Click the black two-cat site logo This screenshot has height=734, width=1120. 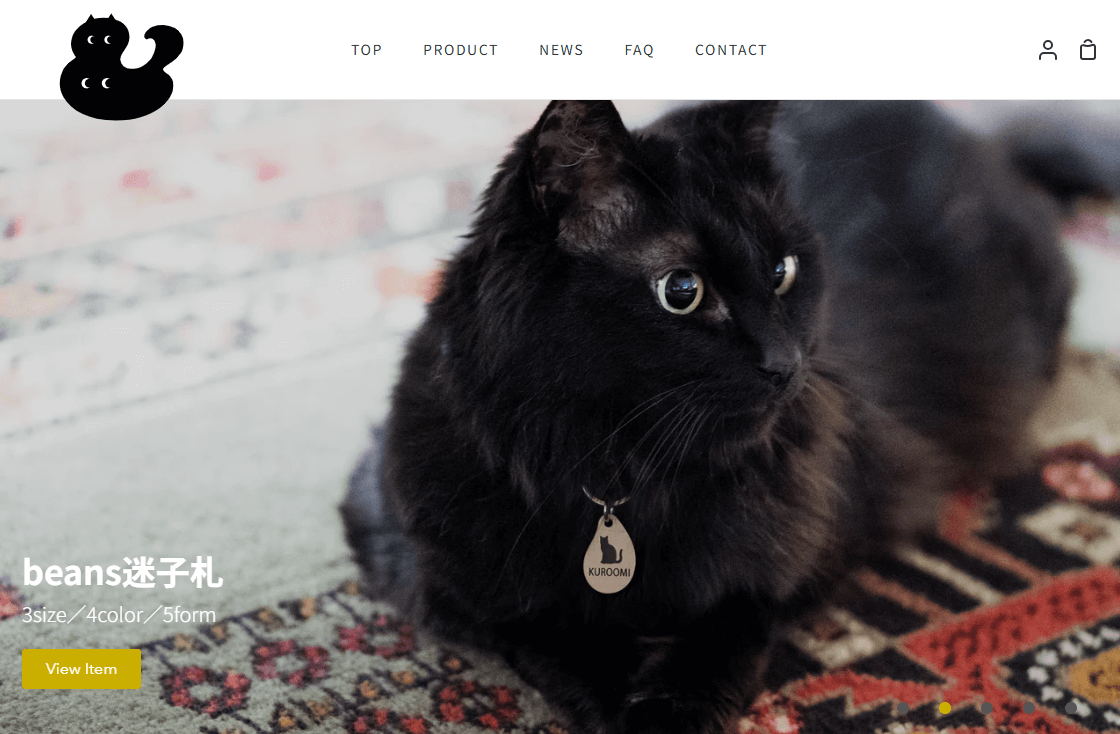click(x=121, y=67)
